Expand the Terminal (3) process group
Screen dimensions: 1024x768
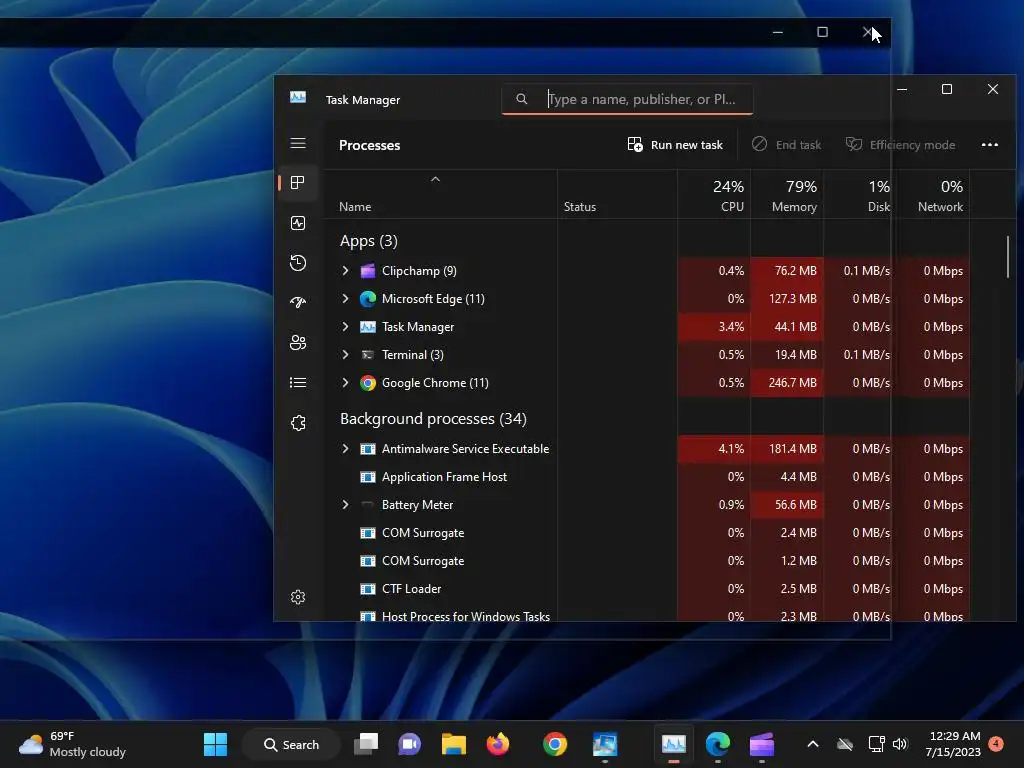(x=345, y=355)
